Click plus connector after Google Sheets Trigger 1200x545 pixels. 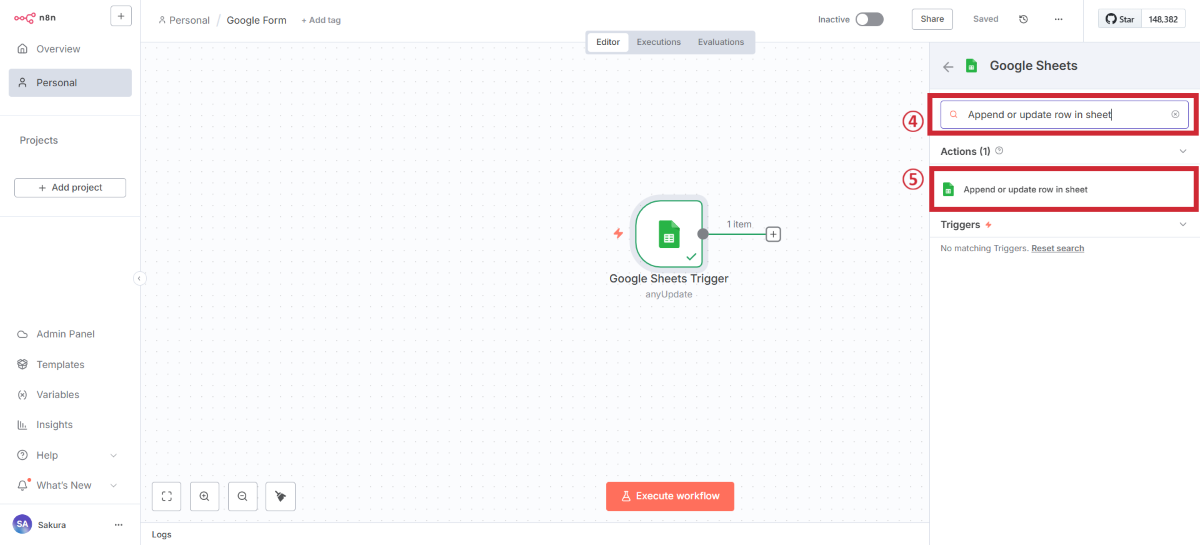tap(773, 234)
